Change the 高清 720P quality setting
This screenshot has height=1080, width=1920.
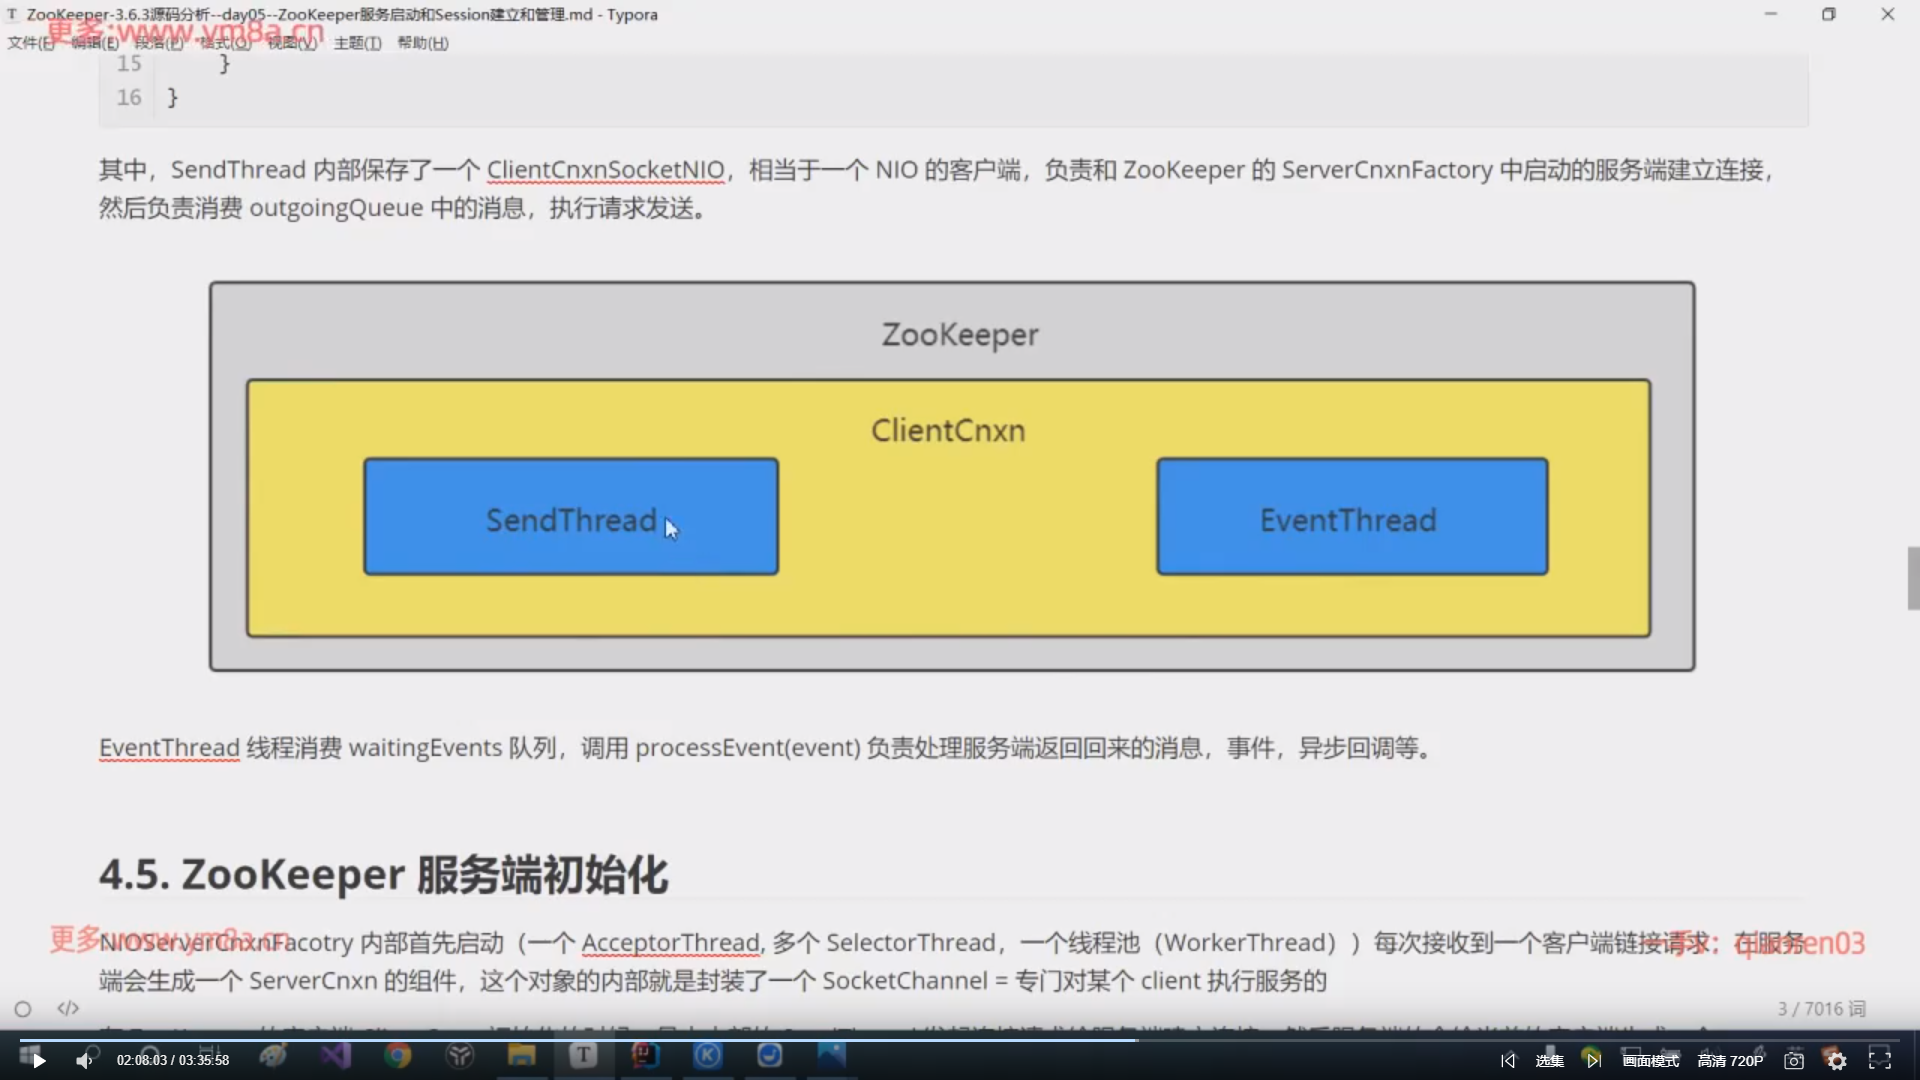click(1730, 1060)
